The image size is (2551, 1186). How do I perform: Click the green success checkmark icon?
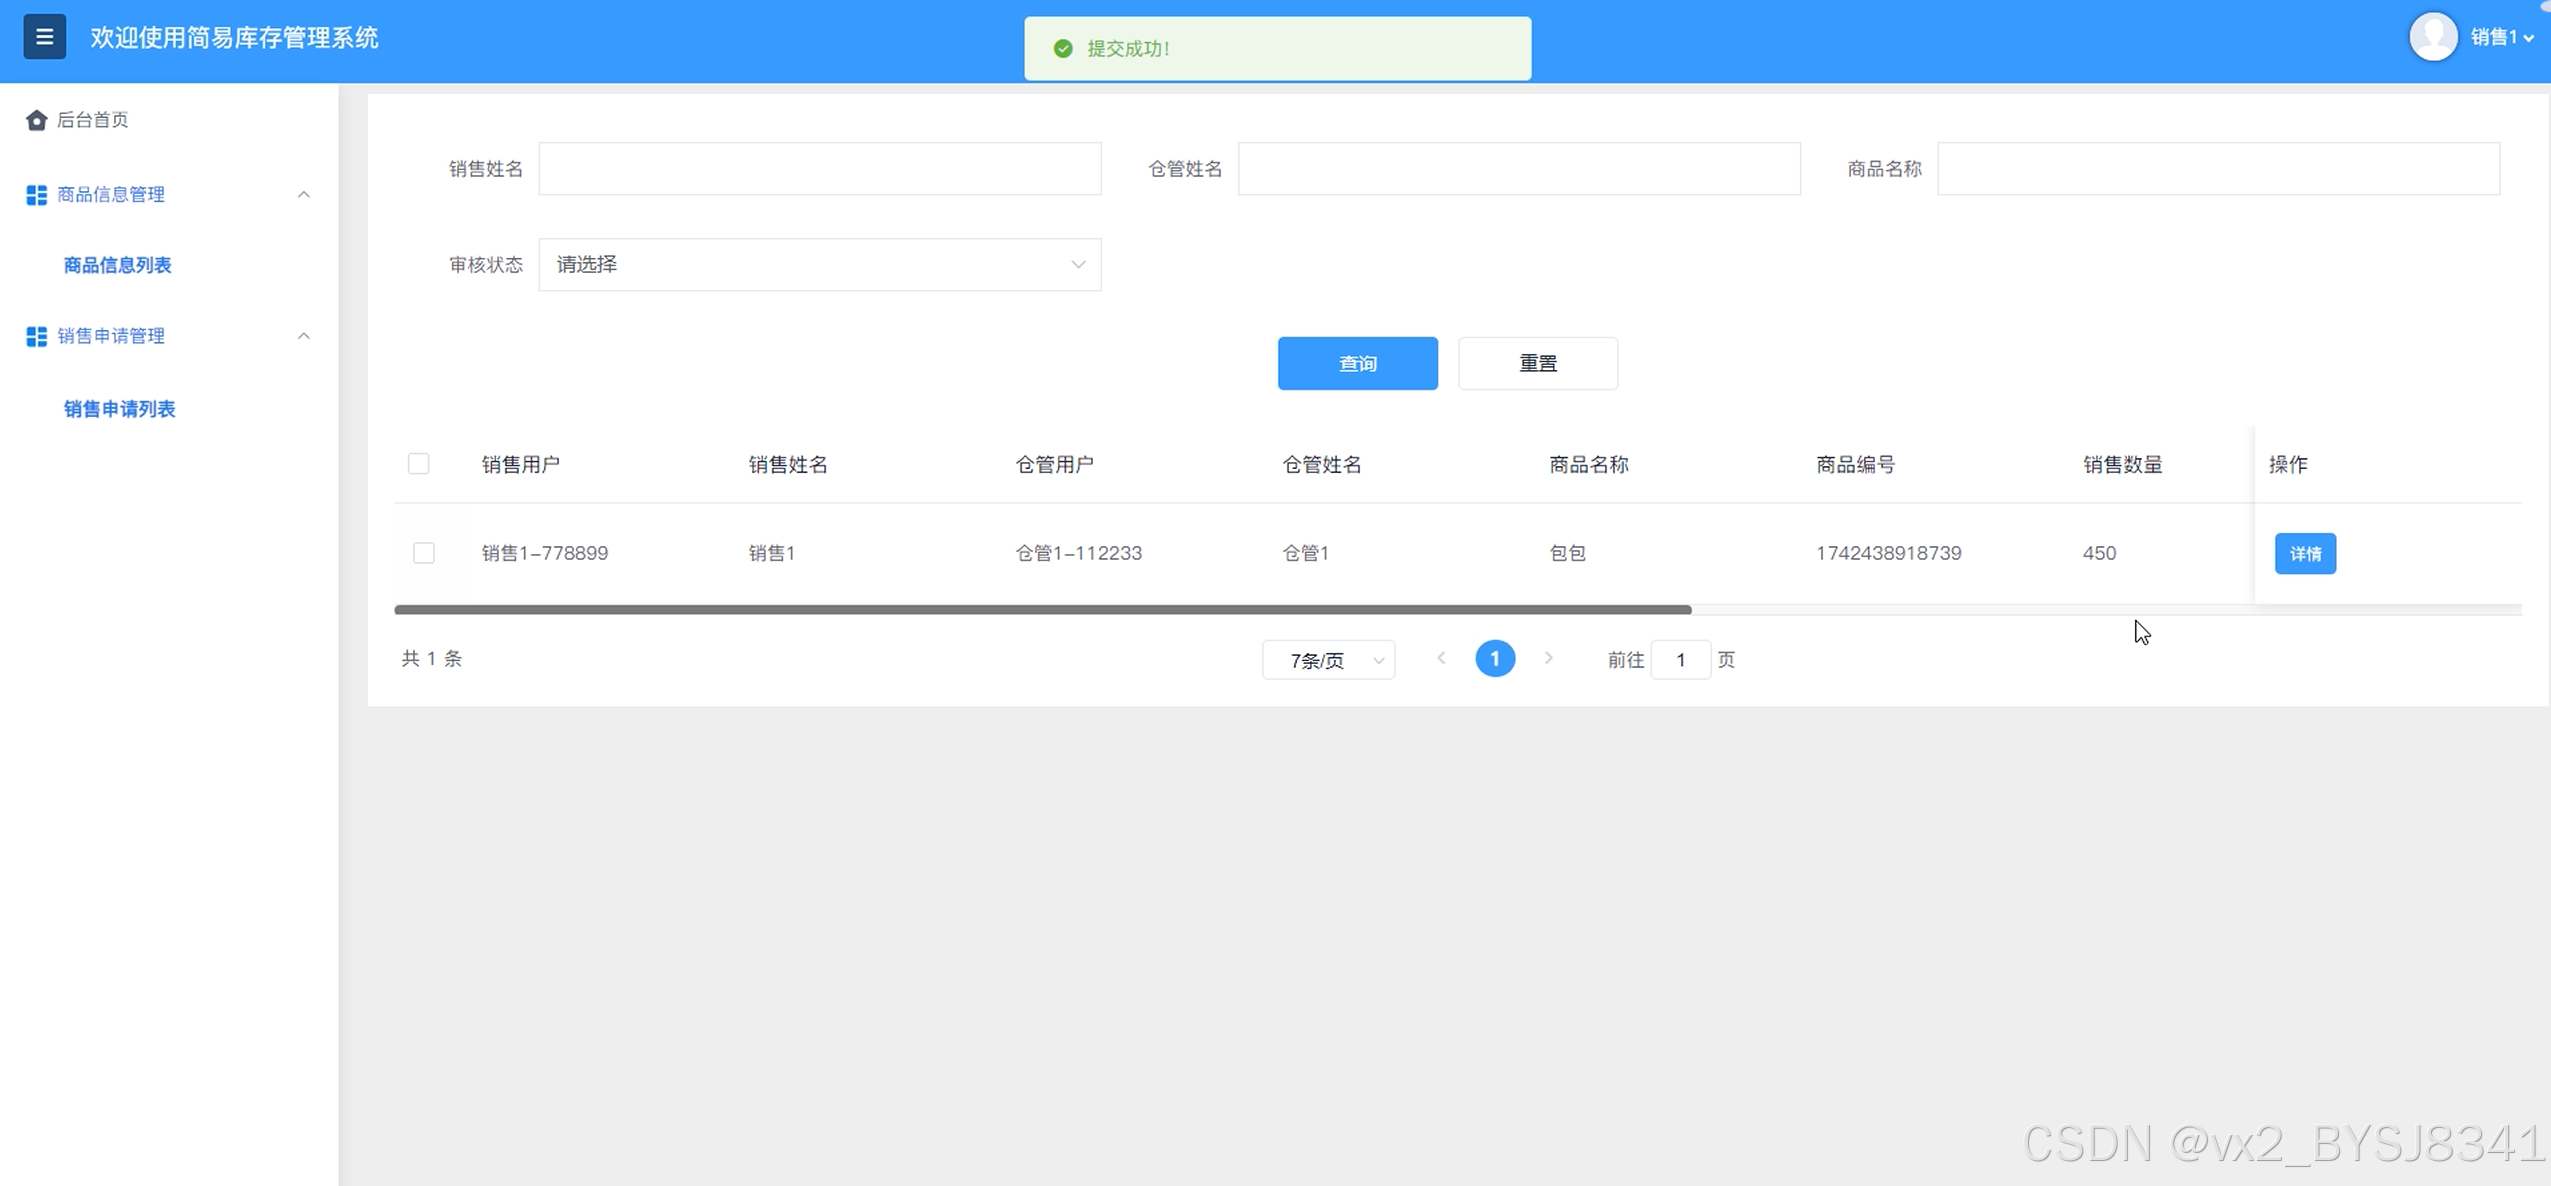point(1063,48)
